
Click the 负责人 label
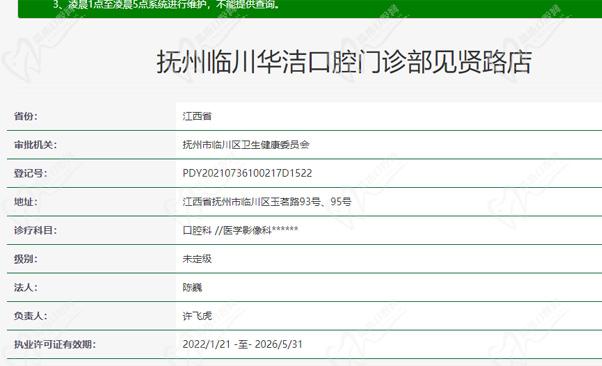click(31, 316)
